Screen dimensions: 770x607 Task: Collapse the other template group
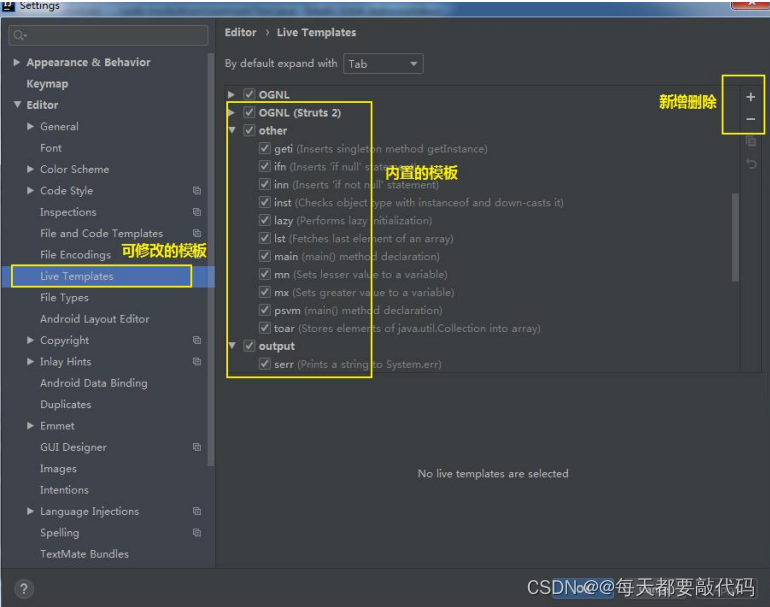[x=232, y=130]
